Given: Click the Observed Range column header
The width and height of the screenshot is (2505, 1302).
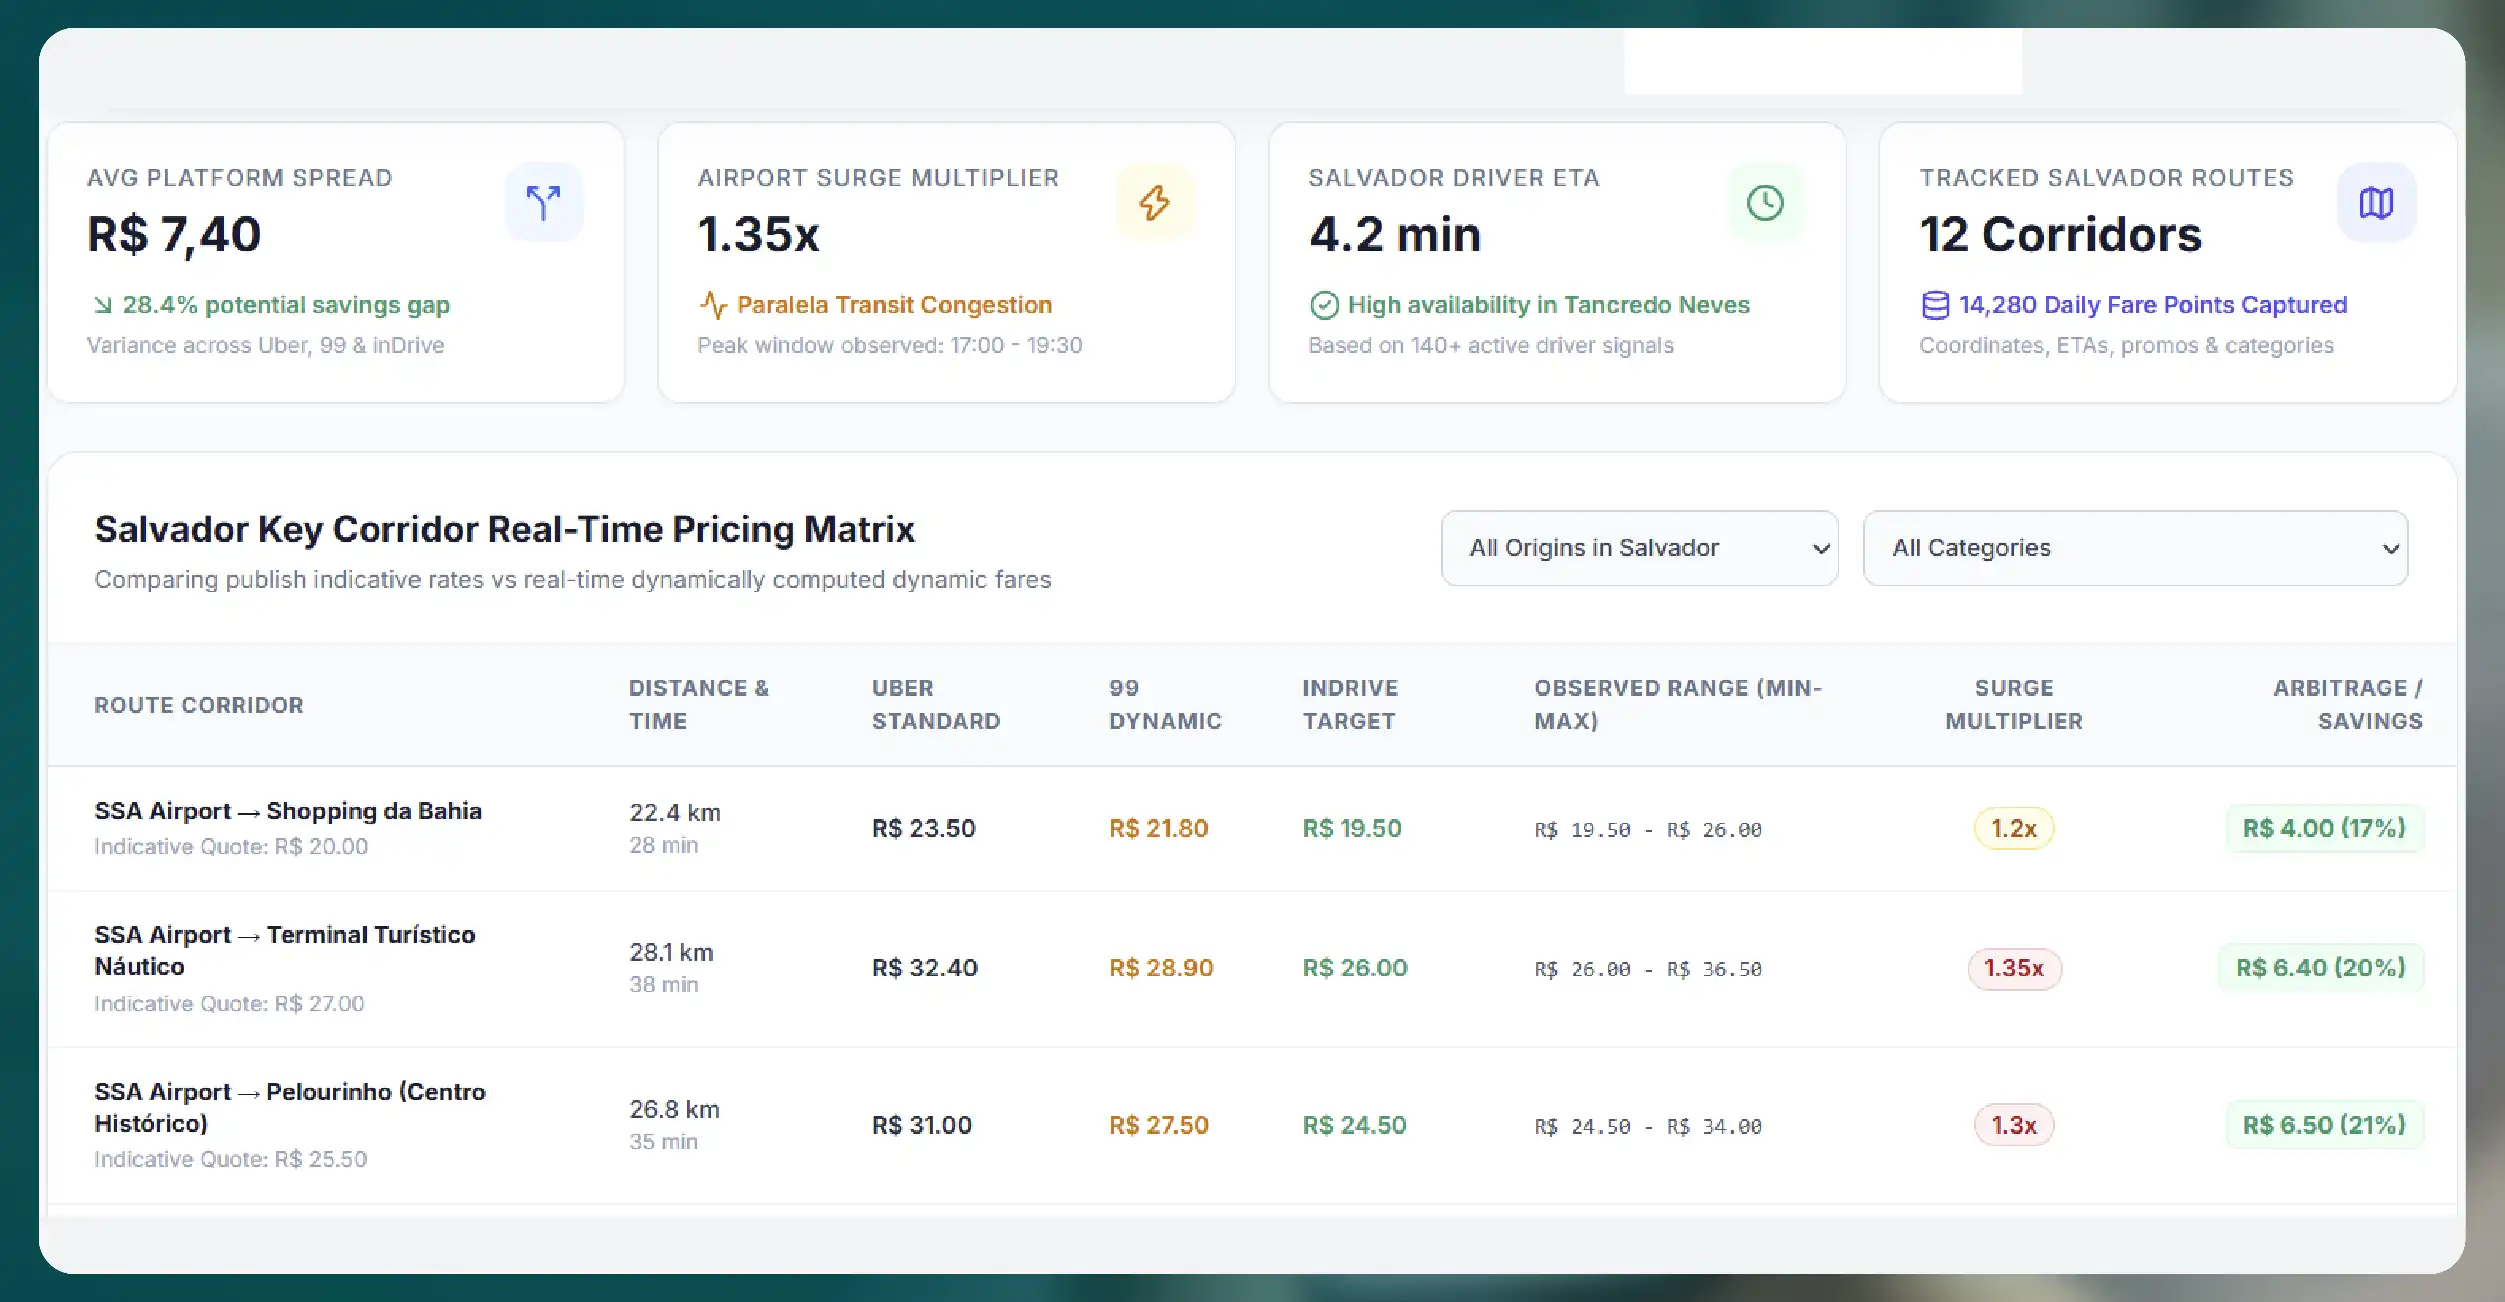Looking at the screenshot, I should [1679, 704].
